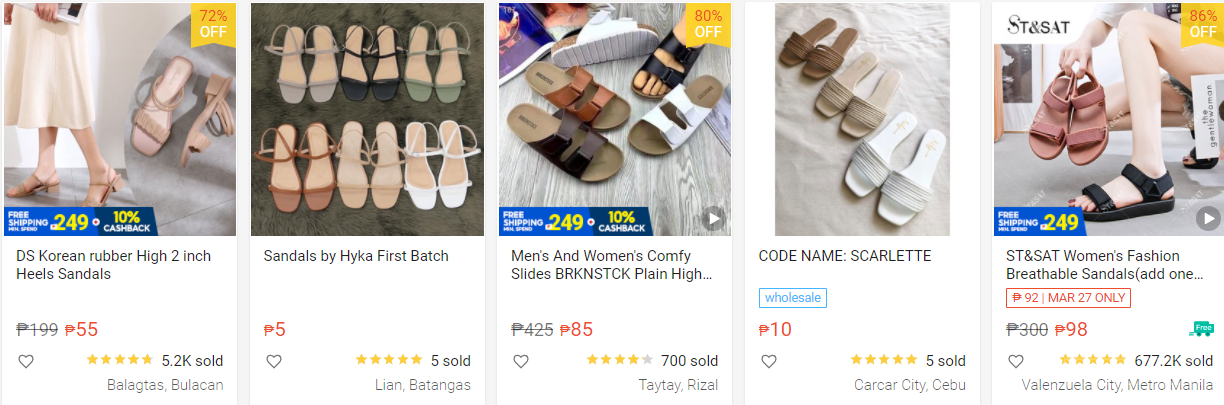Tap heart on ST&SAT Women's Sandals
Viewport: 1224px width, 405px height.
coord(1016,361)
